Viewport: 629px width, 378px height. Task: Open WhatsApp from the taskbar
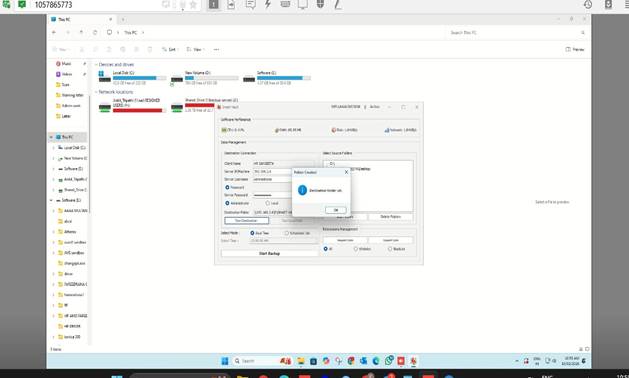tap(388, 361)
